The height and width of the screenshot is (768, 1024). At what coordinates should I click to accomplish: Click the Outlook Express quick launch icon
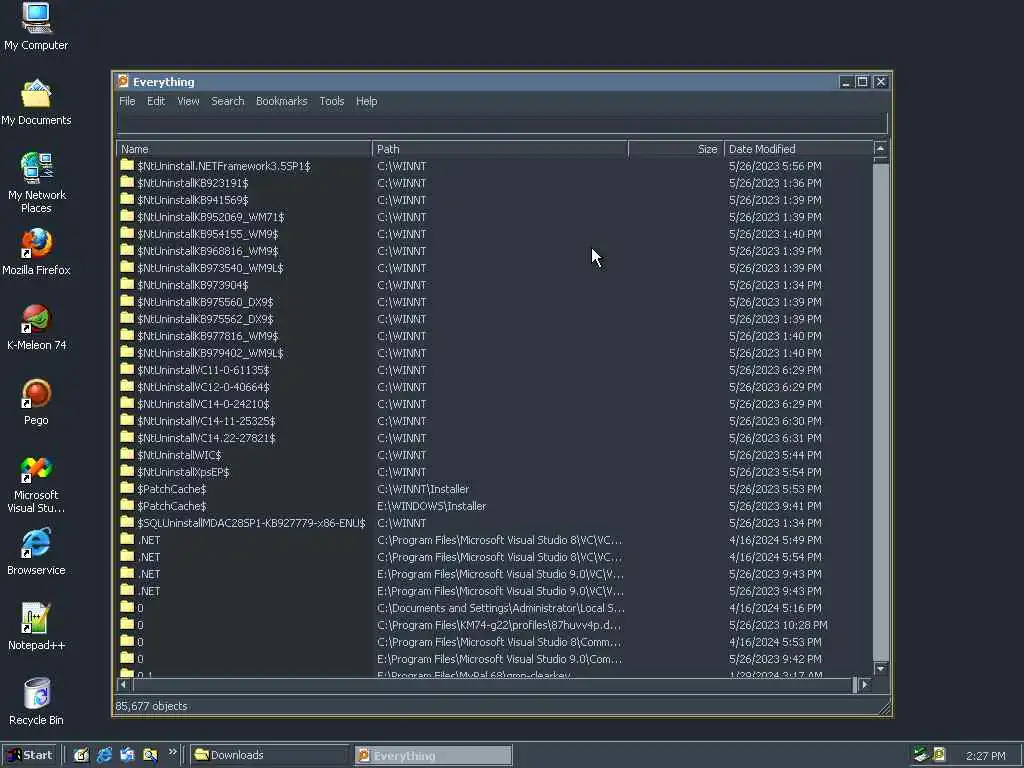point(127,755)
